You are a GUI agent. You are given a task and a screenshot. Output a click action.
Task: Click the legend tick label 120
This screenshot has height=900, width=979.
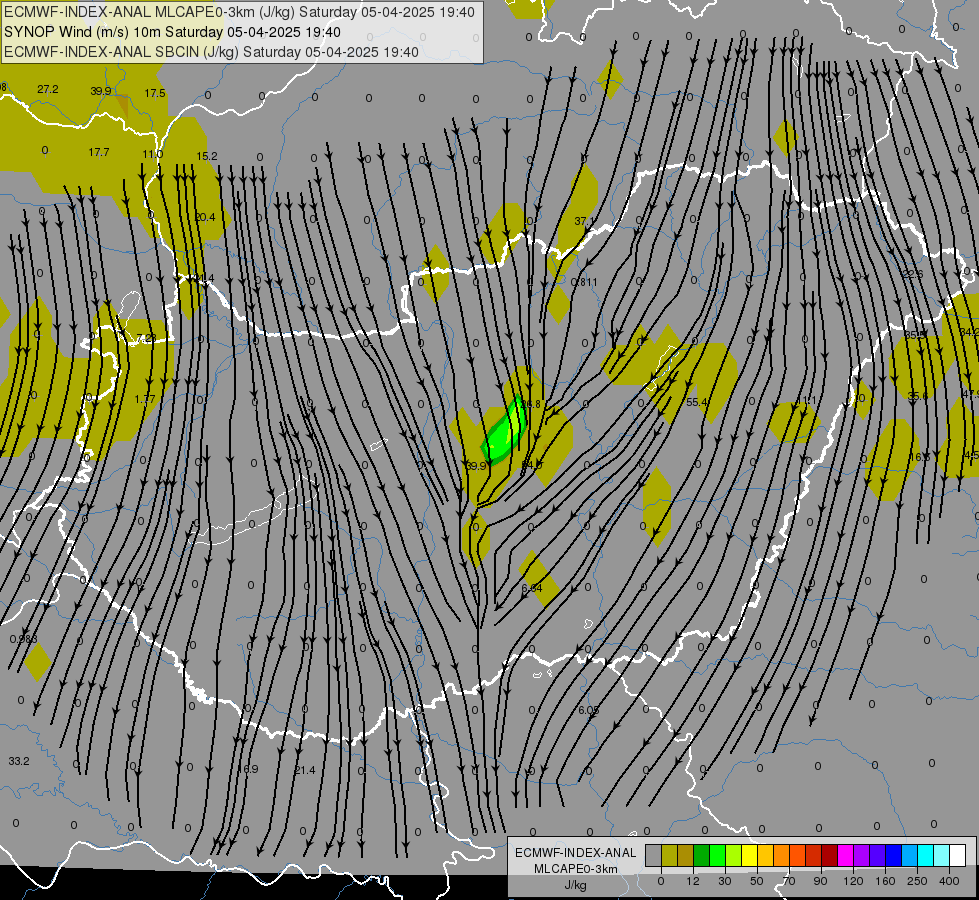(x=853, y=881)
